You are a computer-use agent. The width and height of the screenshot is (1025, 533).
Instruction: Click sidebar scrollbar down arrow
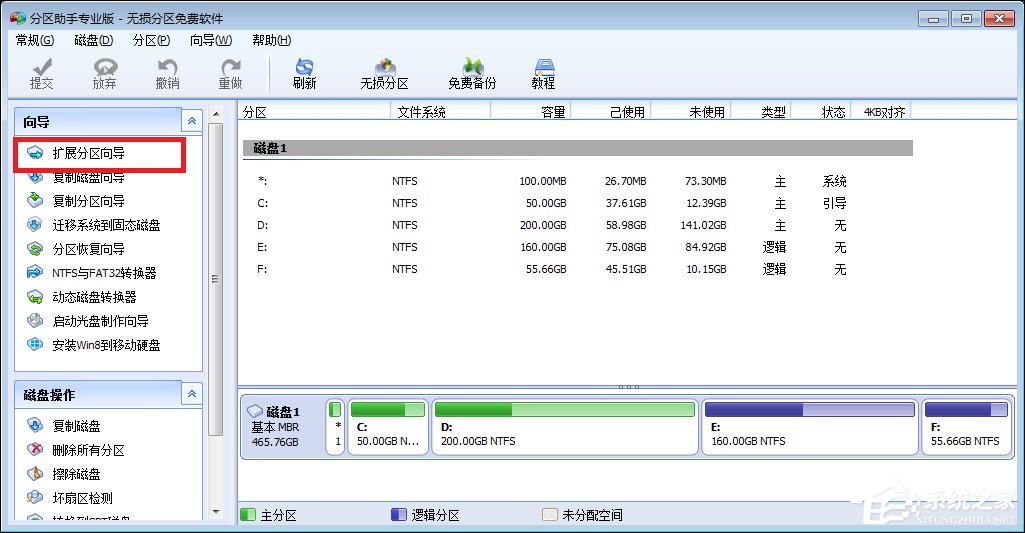point(216,511)
